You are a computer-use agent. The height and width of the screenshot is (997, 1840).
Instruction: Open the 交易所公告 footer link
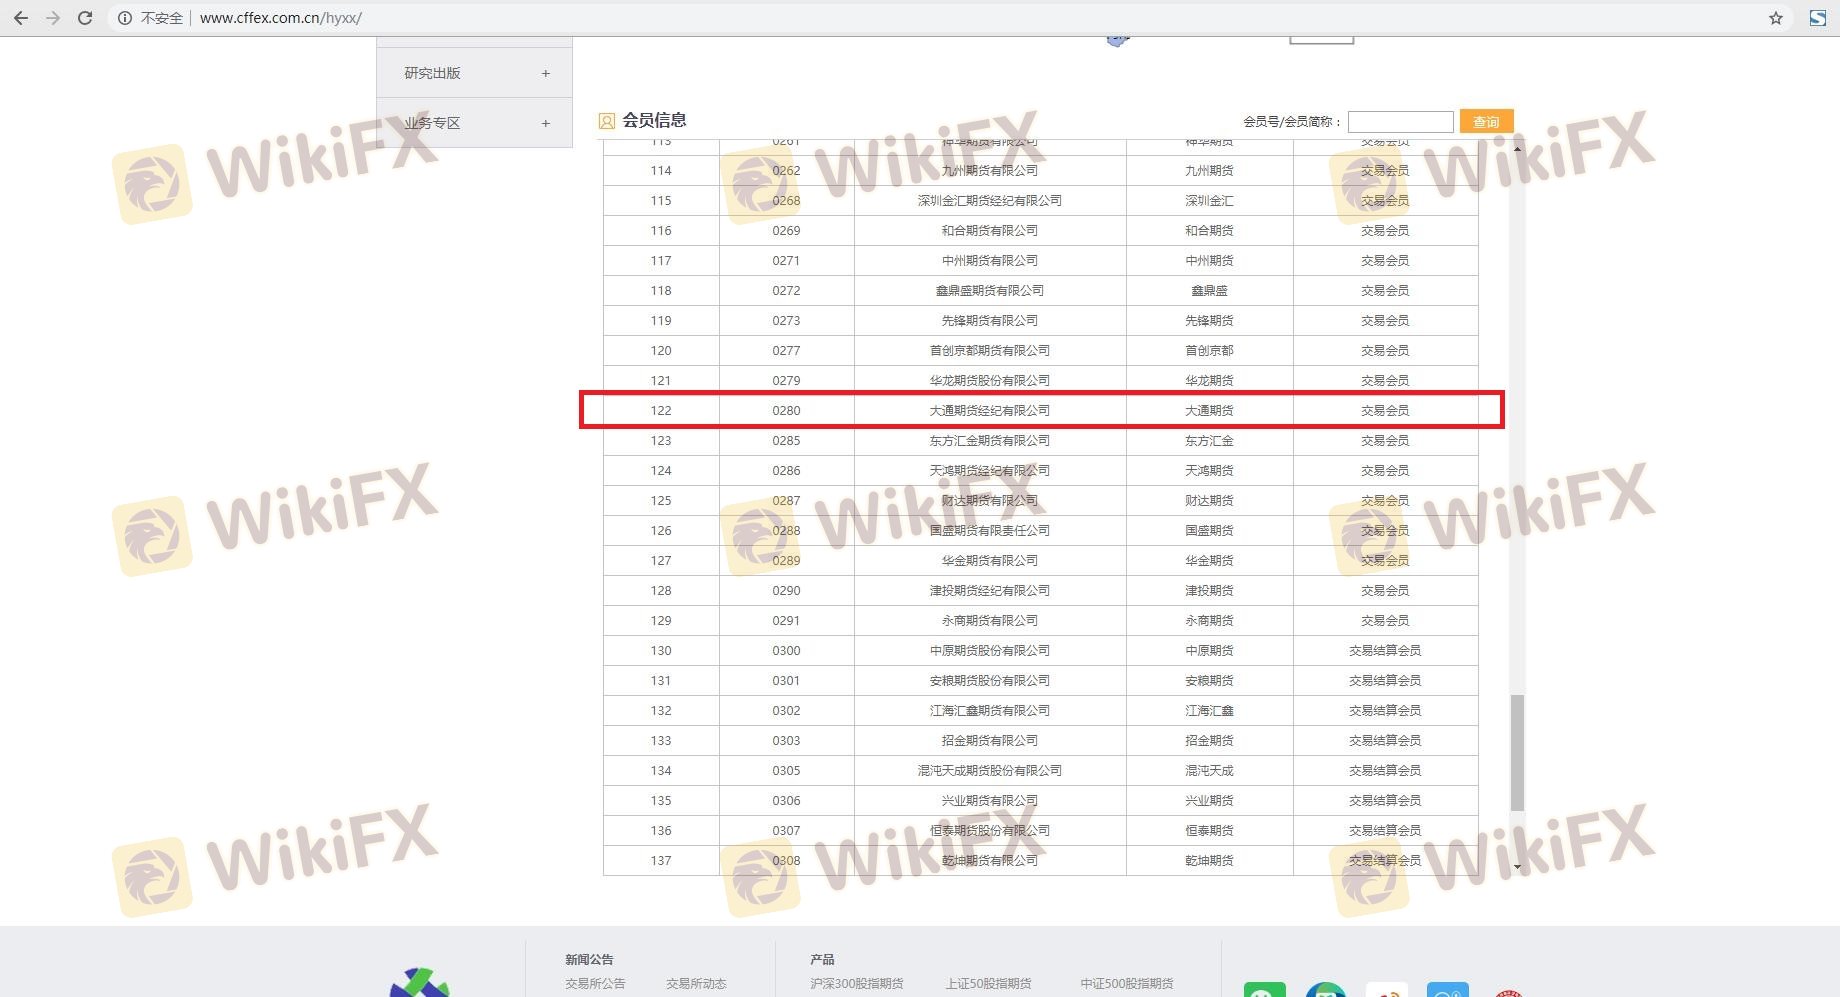pos(595,983)
